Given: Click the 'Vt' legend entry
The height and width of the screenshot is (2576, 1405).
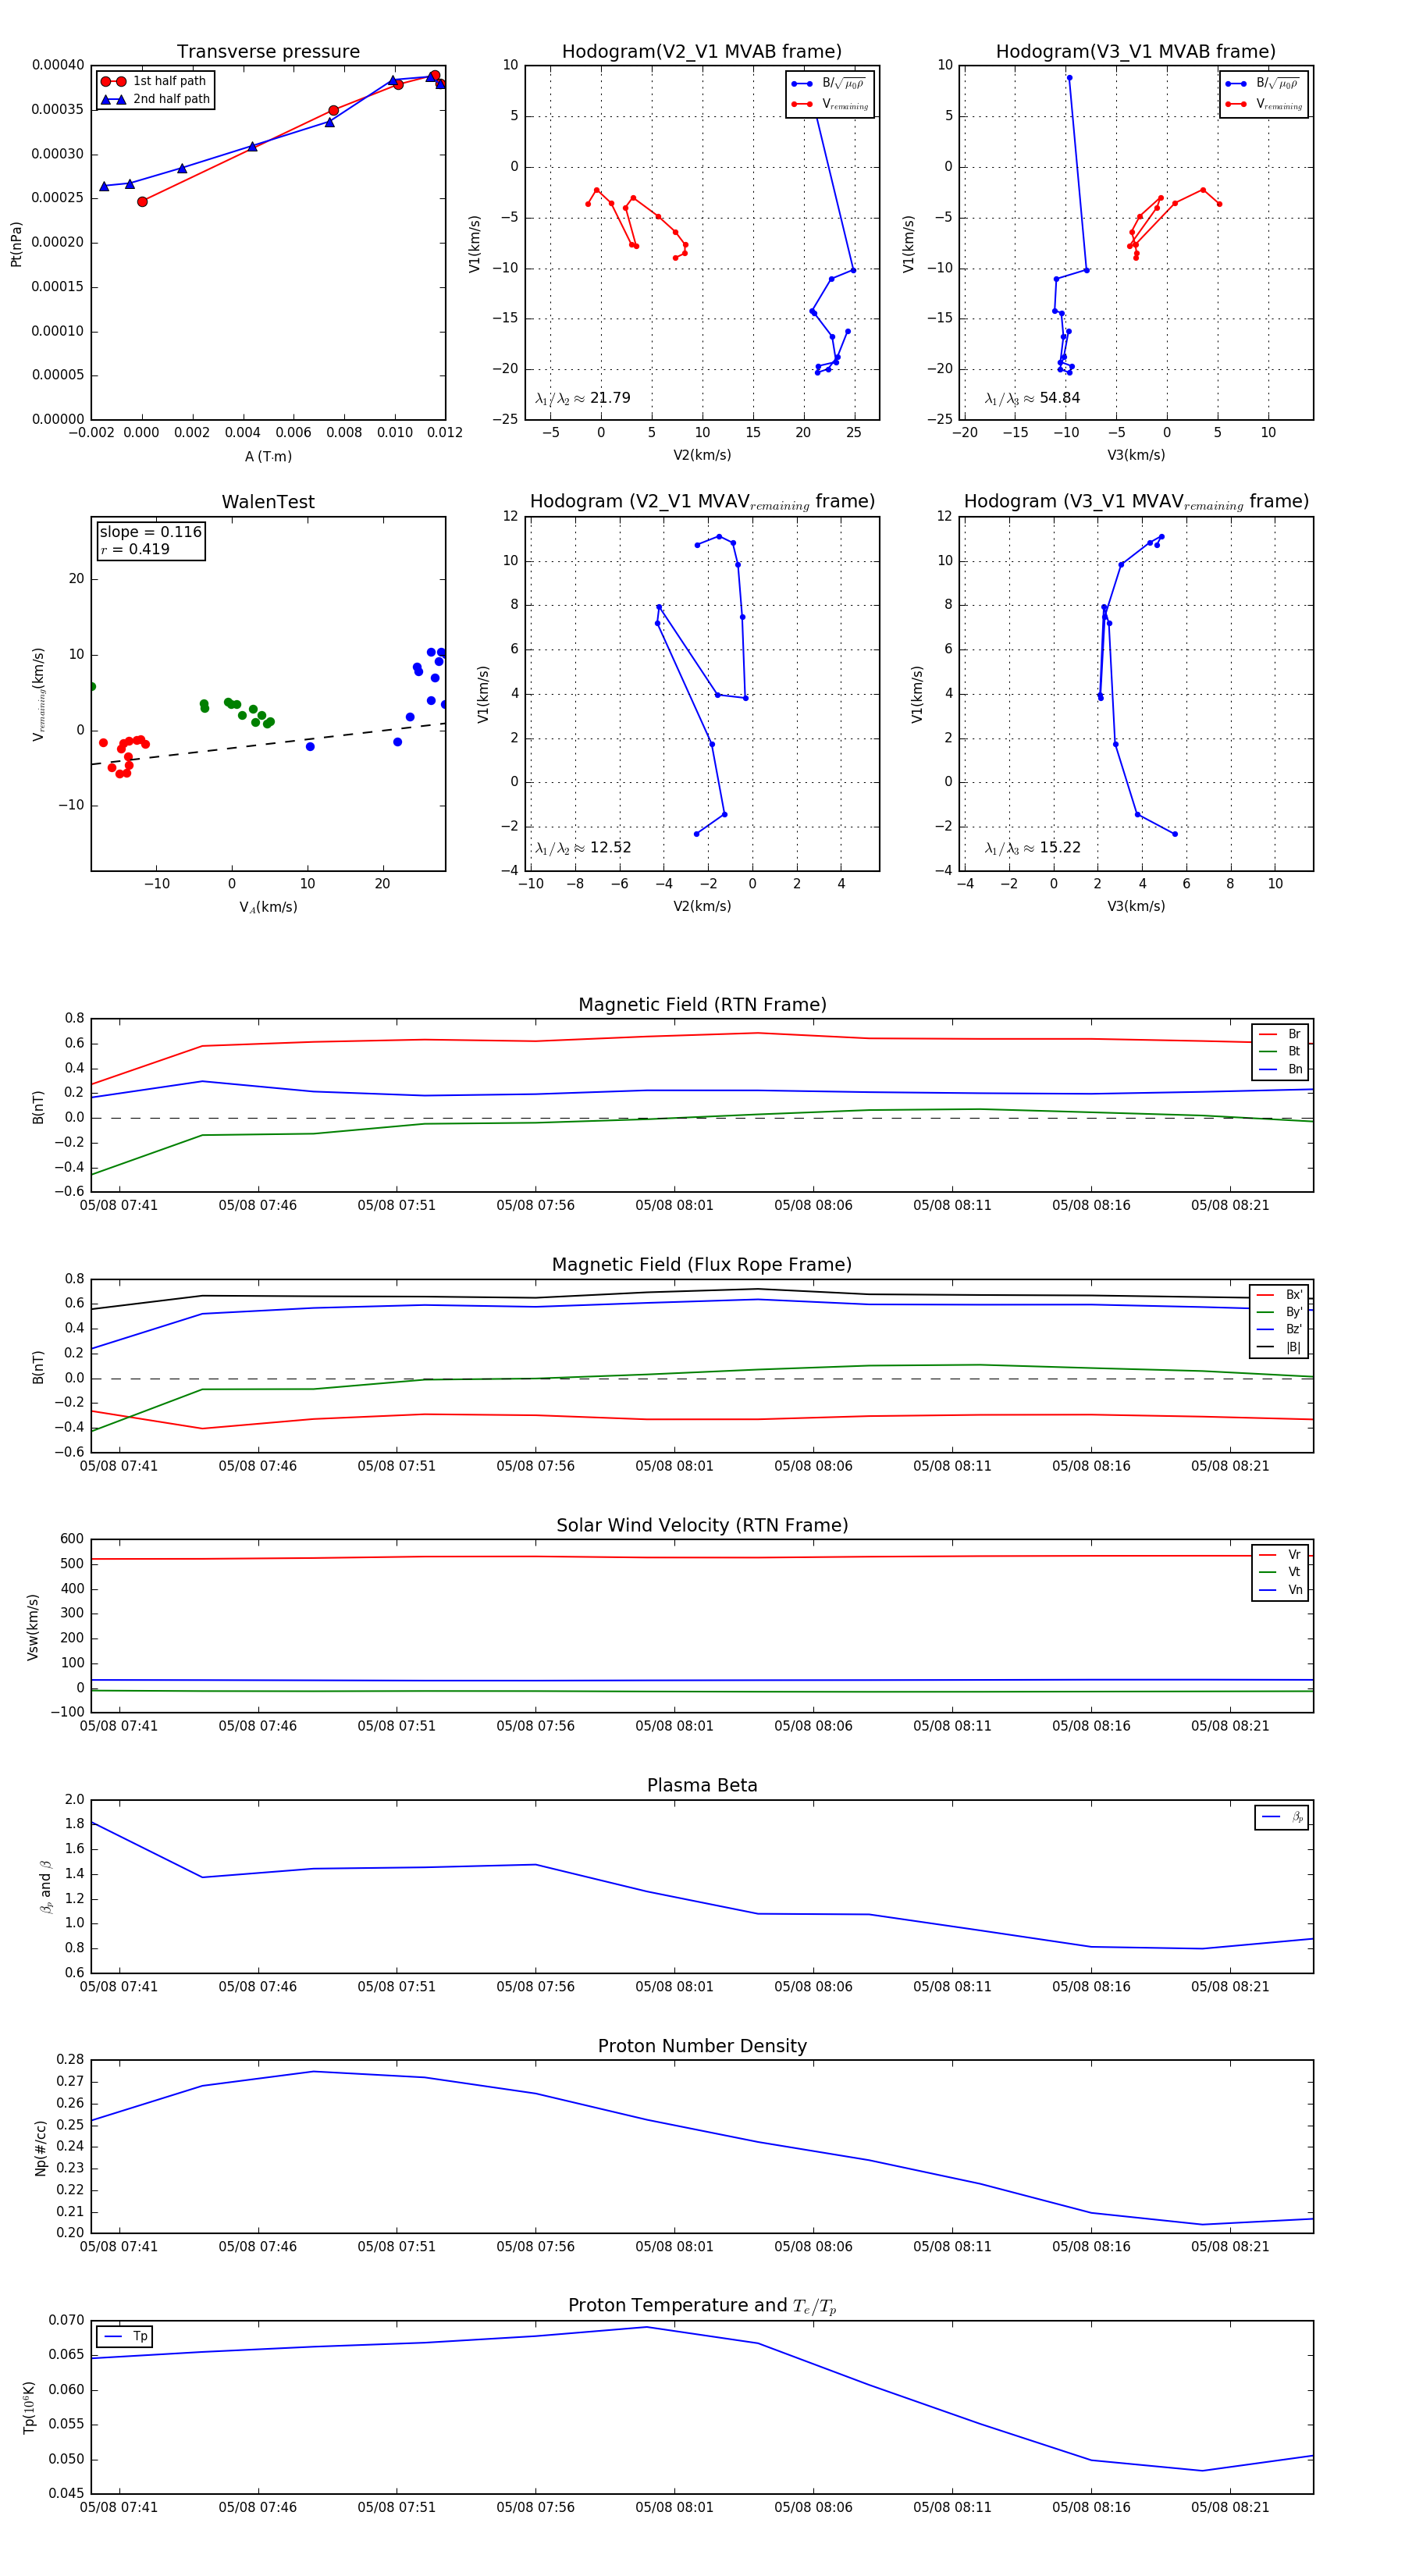Looking at the screenshot, I should [x=1280, y=1572].
